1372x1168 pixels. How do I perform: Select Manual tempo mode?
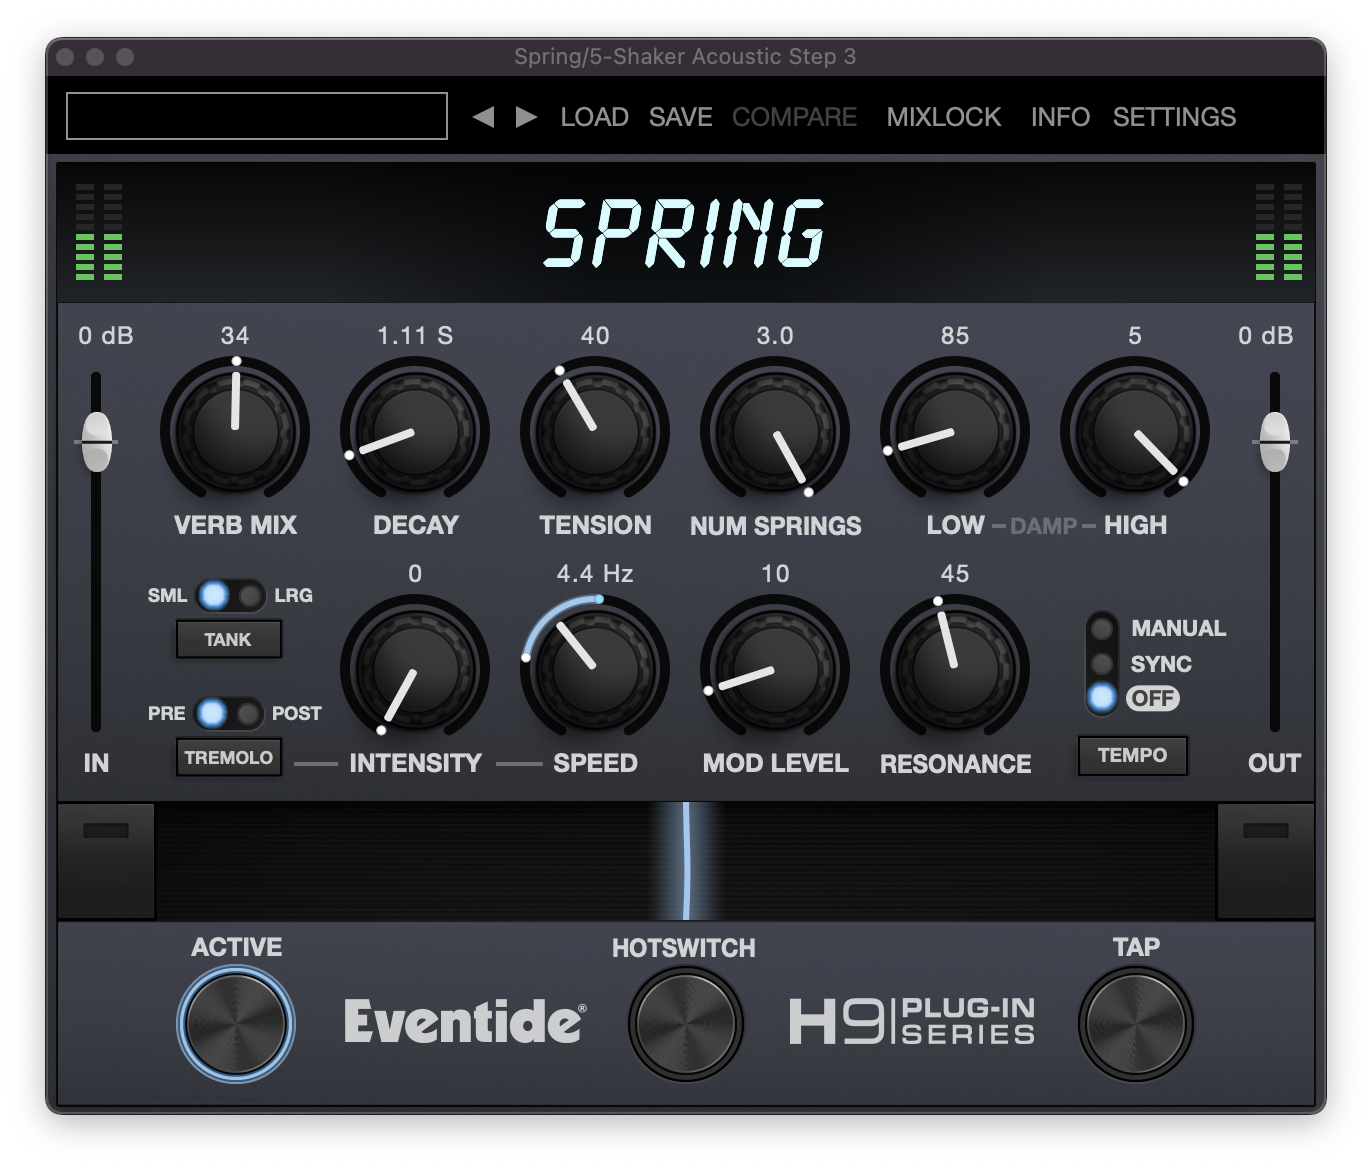point(1102,628)
